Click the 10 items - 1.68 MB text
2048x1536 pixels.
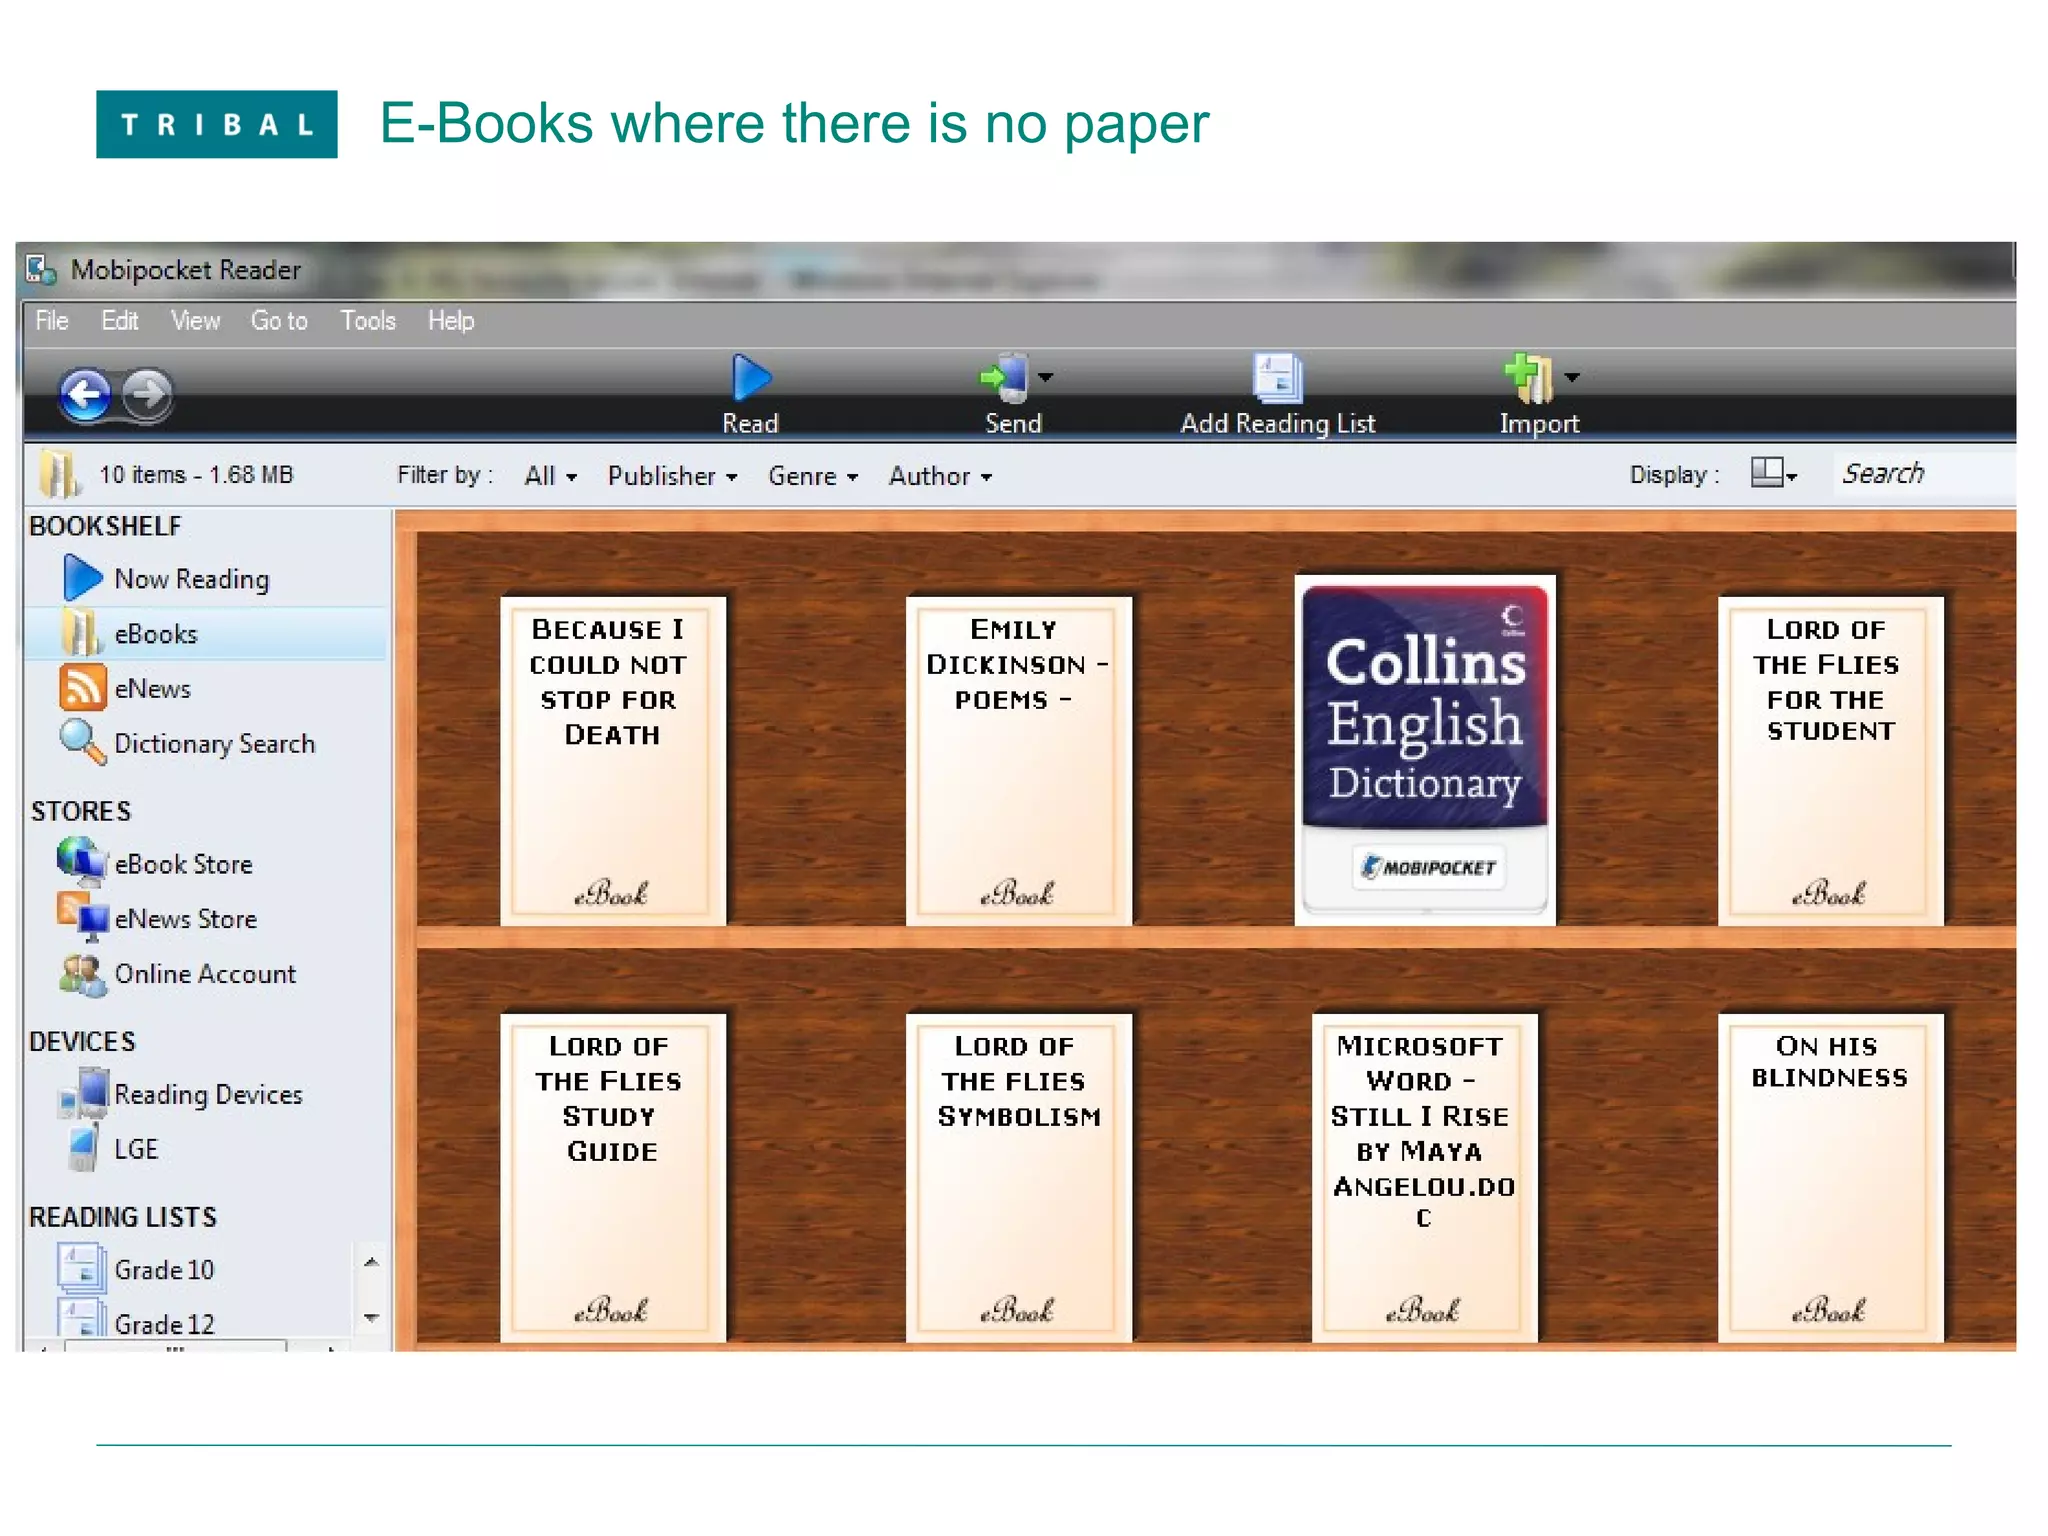click(x=196, y=474)
